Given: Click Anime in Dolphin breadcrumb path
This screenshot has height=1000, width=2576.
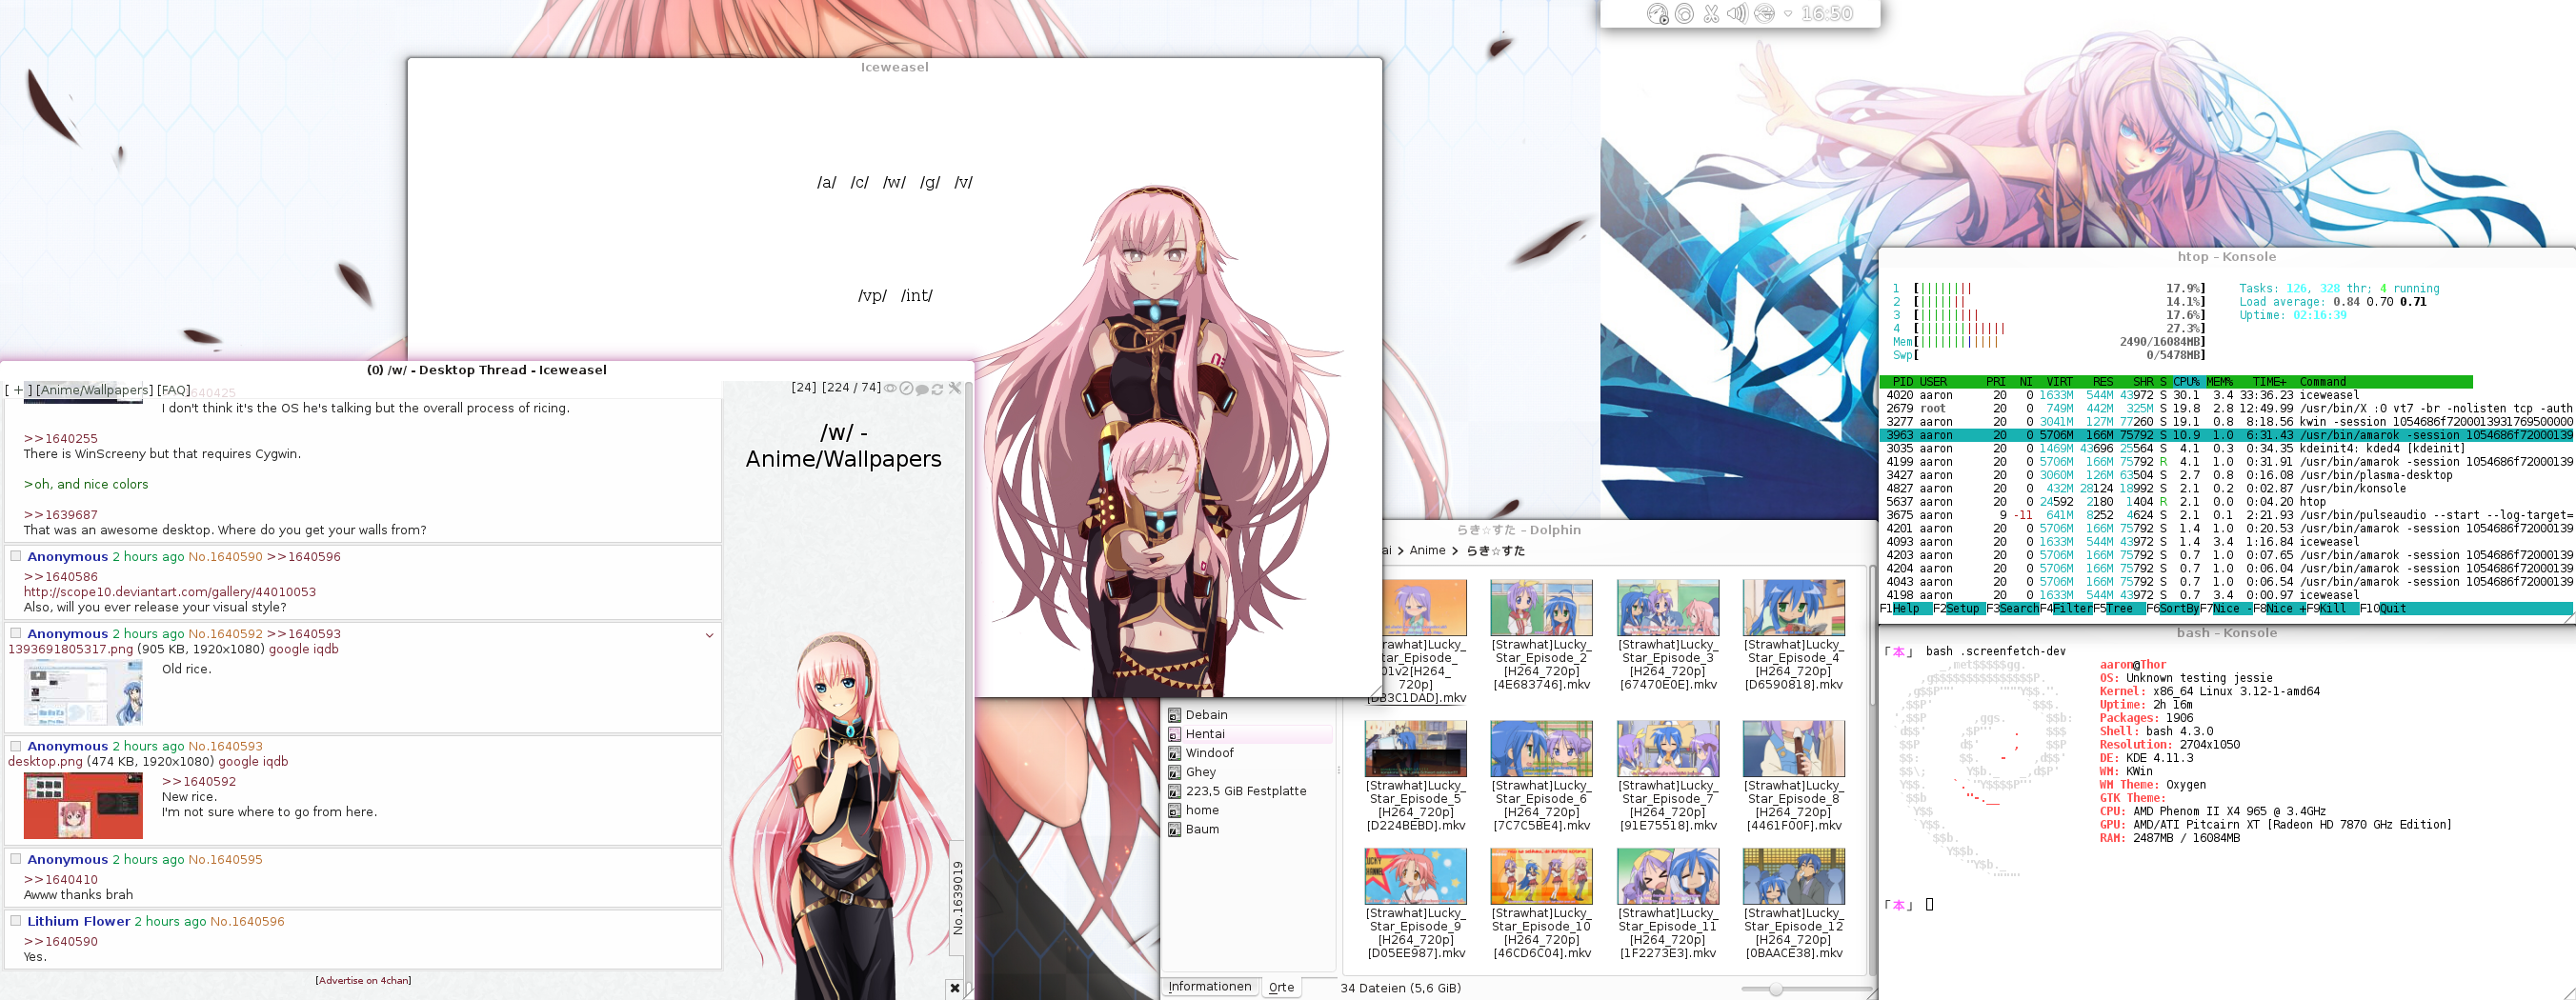Looking at the screenshot, I should 1427,550.
